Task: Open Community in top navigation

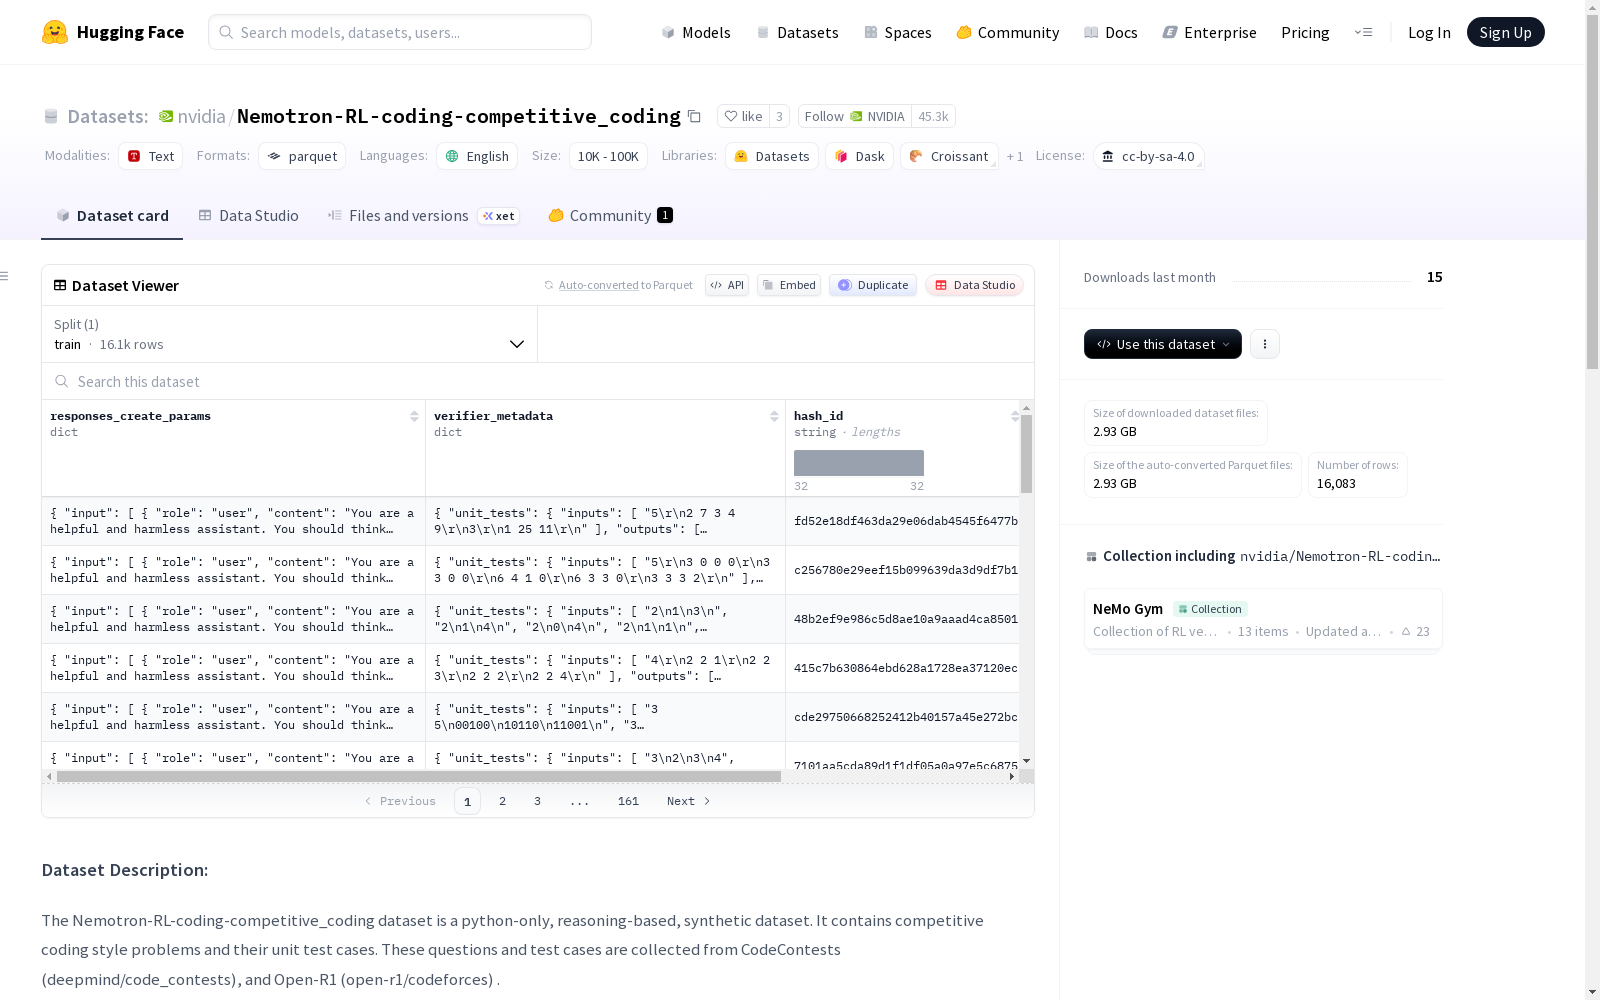Action: (1008, 32)
